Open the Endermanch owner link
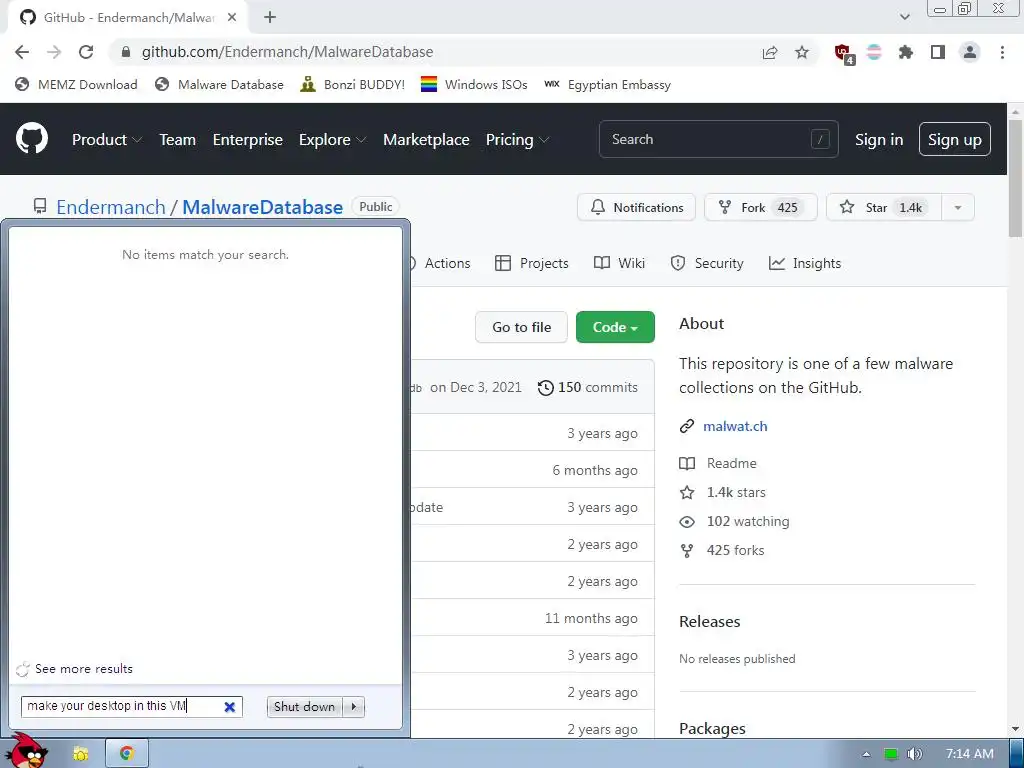The width and height of the screenshot is (1024, 768). pyautogui.click(x=111, y=207)
